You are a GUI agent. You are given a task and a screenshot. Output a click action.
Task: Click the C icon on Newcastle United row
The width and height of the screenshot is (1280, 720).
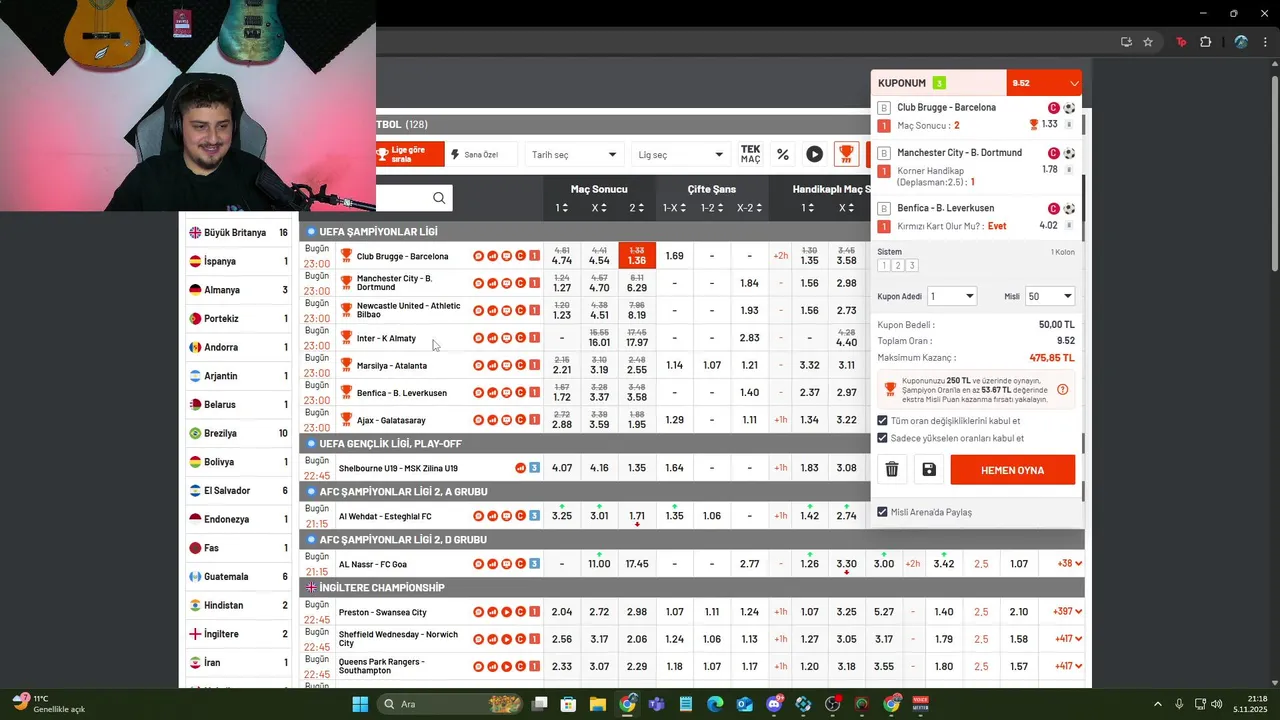pyautogui.click(x=520, y=310)
